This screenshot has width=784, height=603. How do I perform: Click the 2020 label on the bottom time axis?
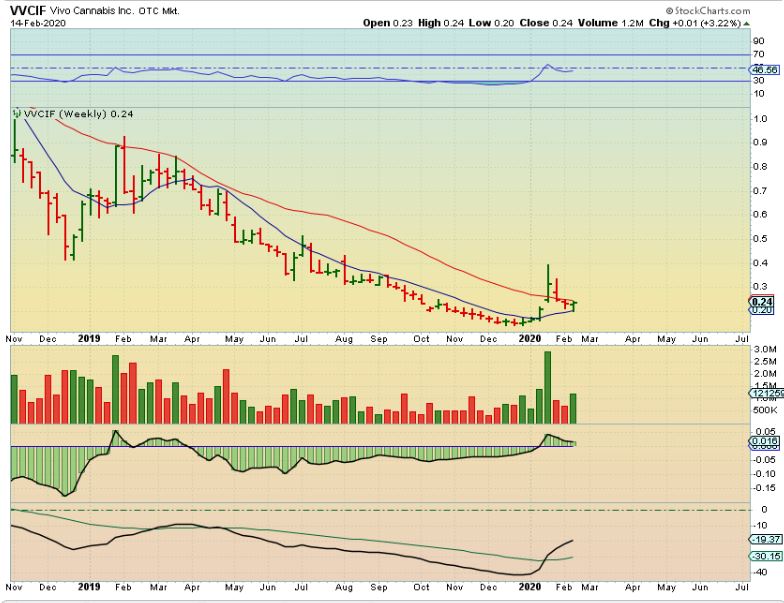tap(530, 587)
